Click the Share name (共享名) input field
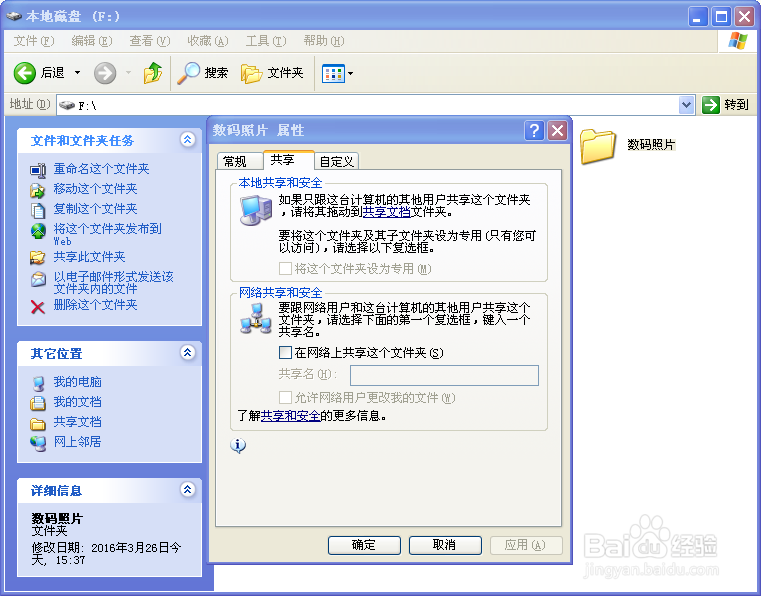 click(444, 375)
